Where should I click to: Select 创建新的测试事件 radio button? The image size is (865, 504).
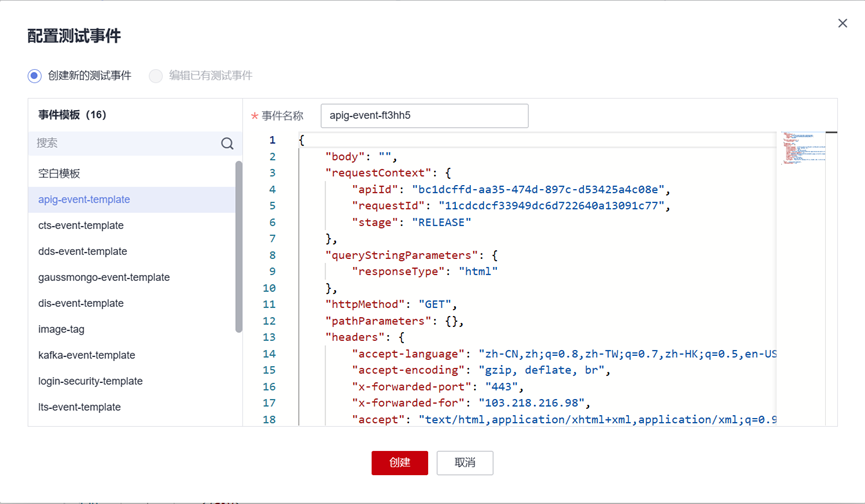point(35,76)
